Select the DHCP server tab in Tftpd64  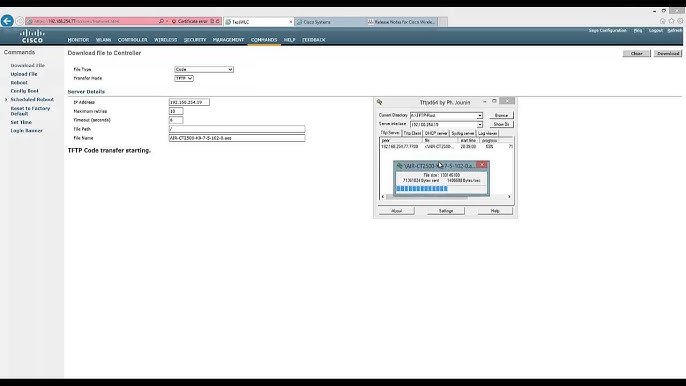[436, 133]
